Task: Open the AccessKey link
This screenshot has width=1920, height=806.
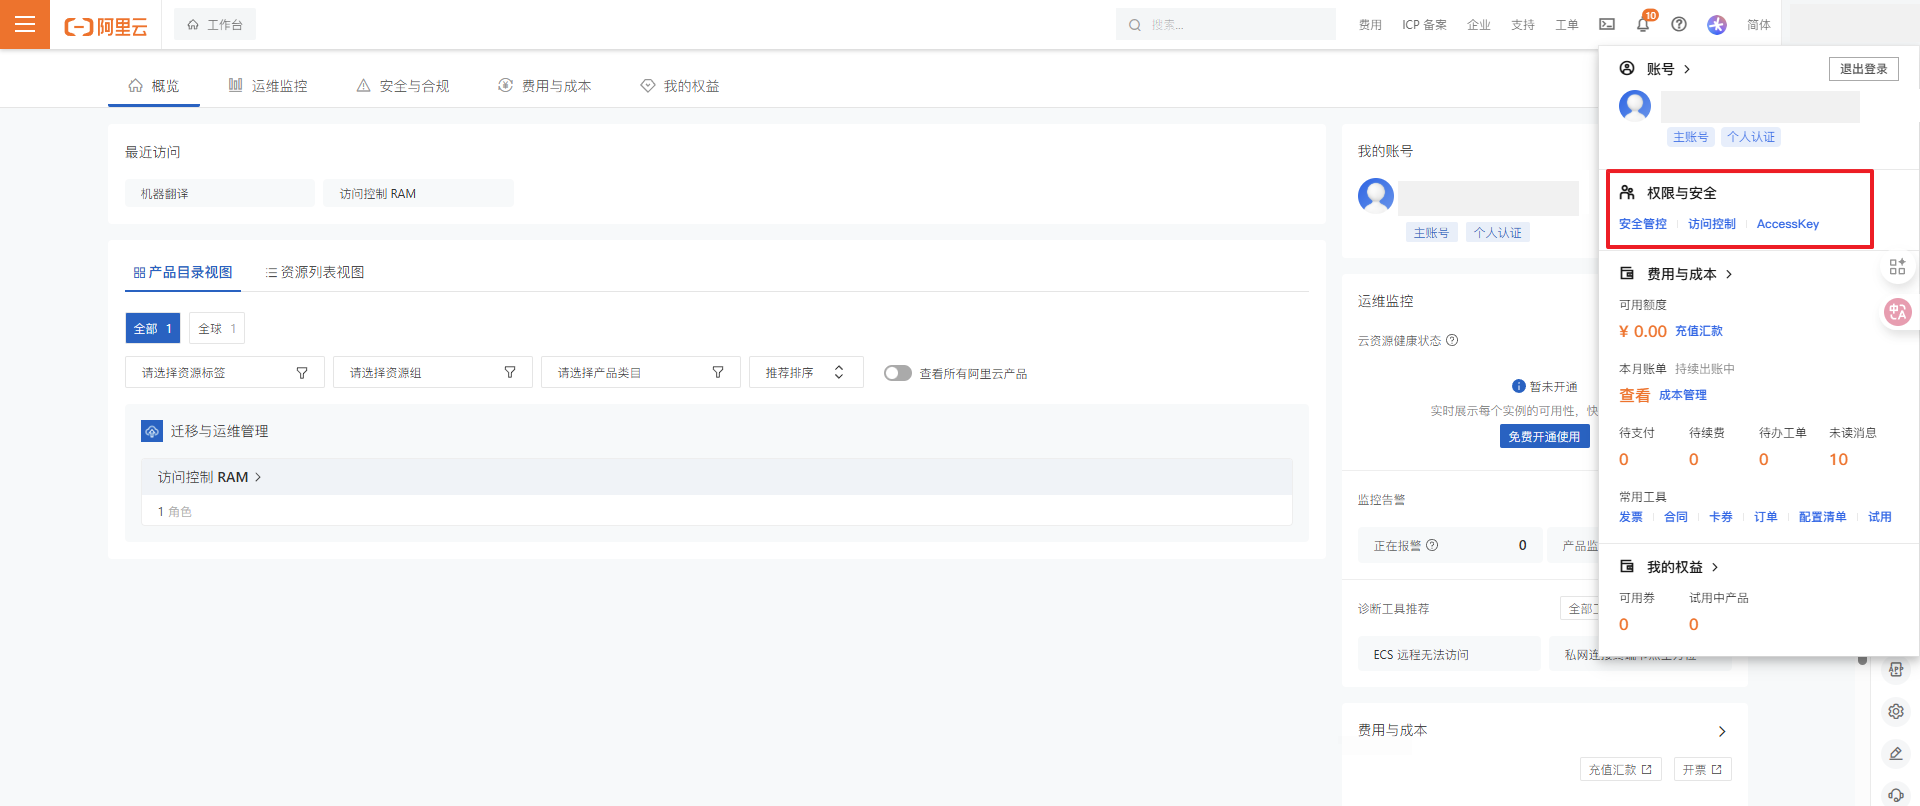Action: point(1787,224)
